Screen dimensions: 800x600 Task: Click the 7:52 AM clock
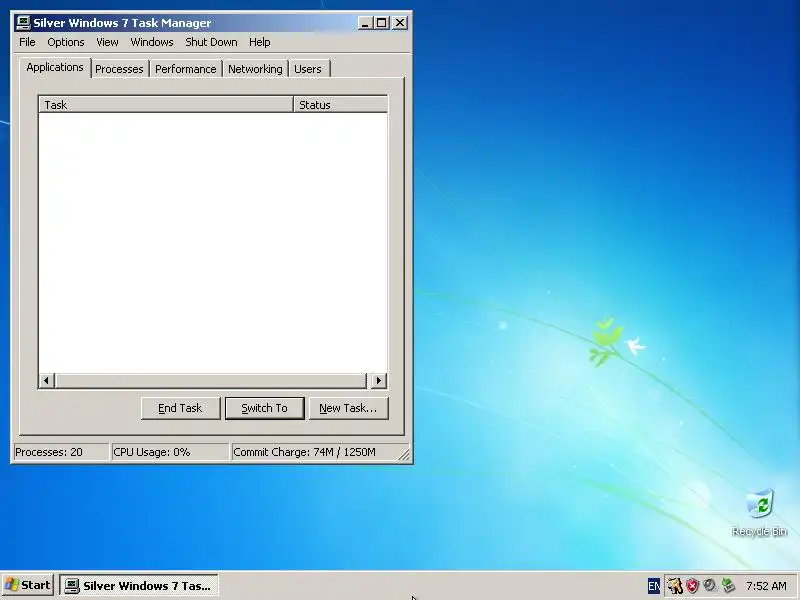coord(766,586)
